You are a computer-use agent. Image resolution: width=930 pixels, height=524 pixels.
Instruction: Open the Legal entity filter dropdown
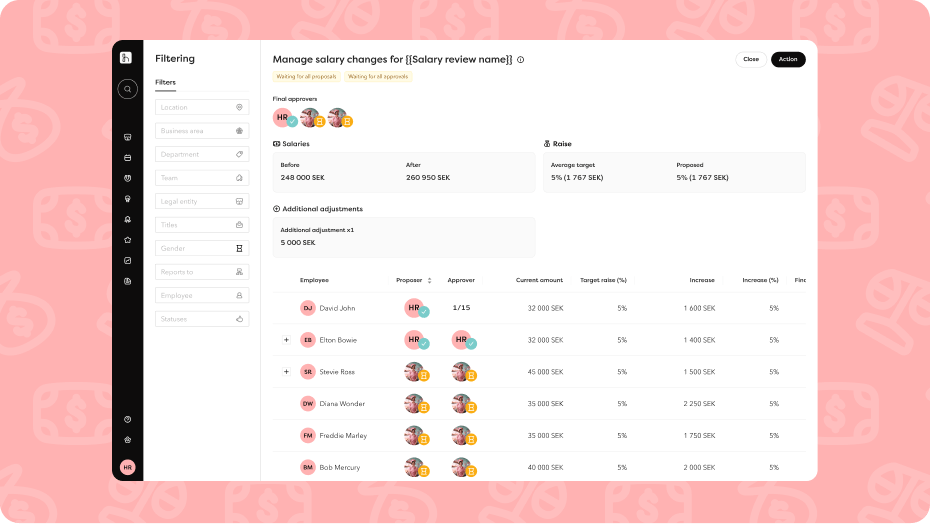click(202, 201)
